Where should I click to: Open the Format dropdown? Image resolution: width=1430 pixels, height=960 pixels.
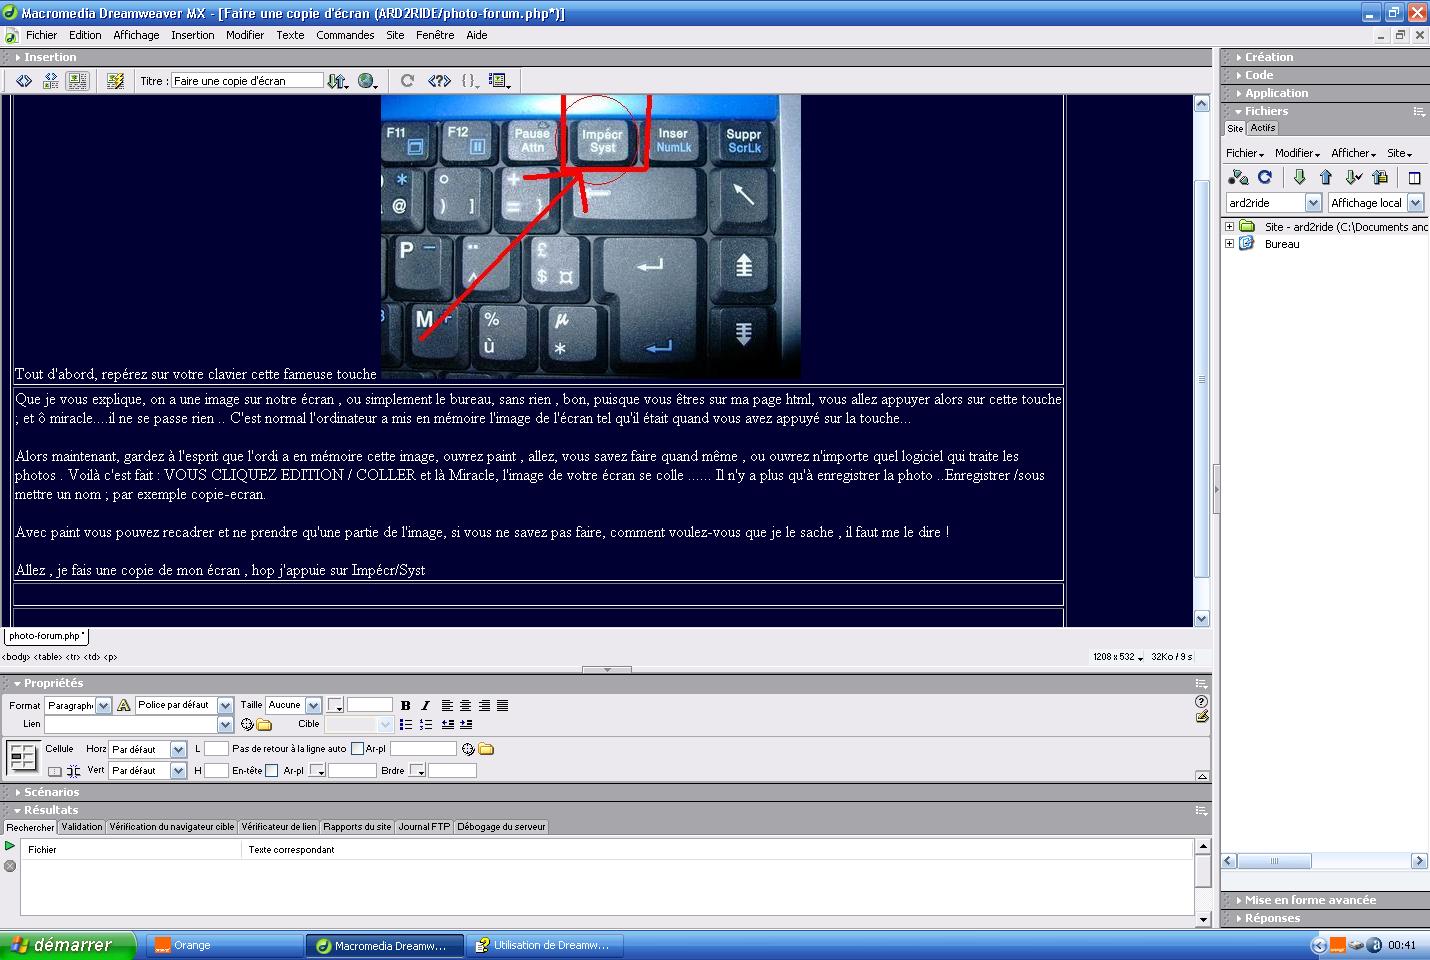point(103,705)
